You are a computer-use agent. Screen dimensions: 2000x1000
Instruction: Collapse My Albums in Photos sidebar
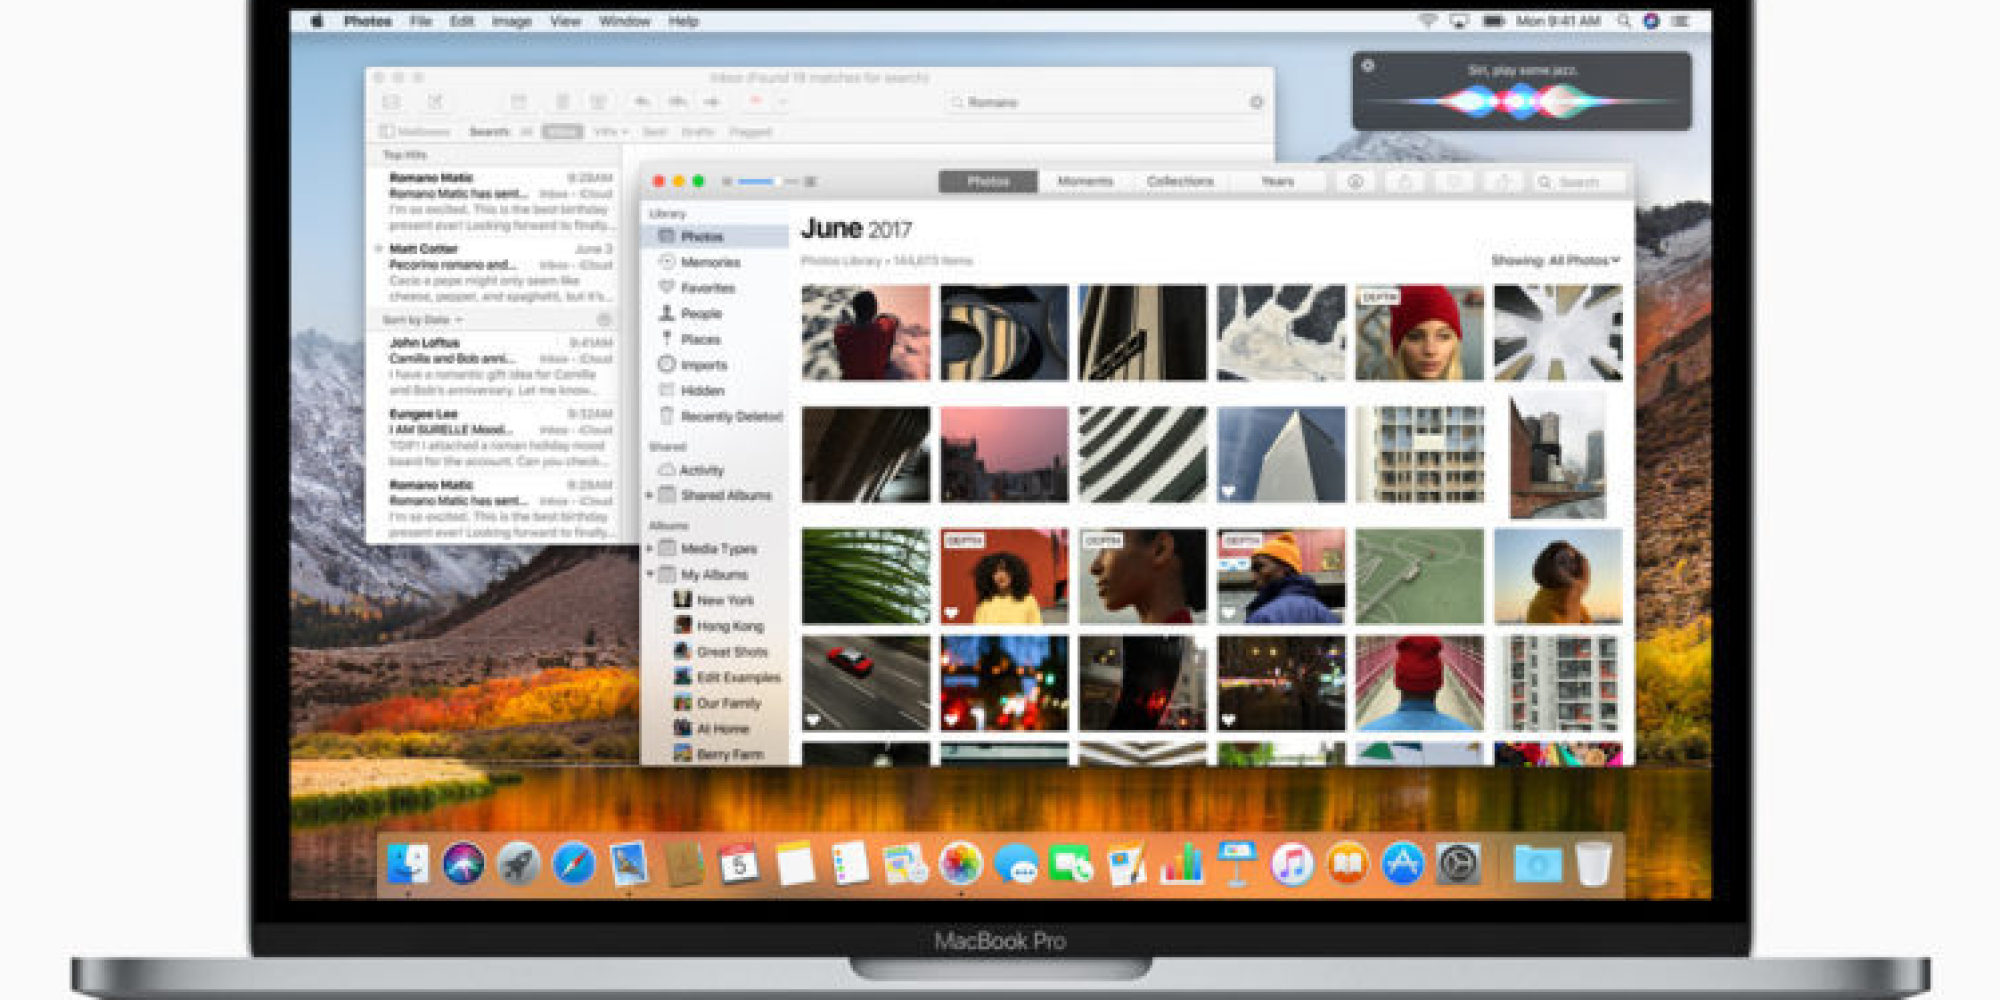[x=650, y=574]
